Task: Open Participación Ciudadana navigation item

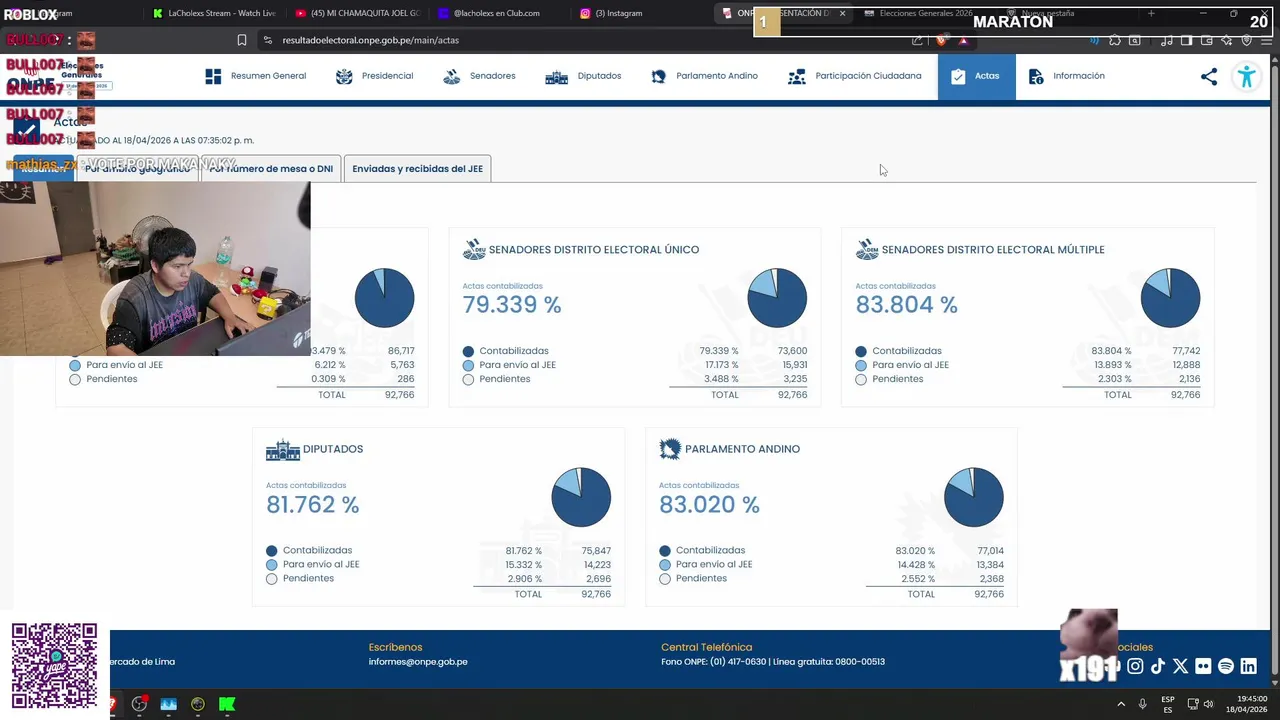Action: 855,76
